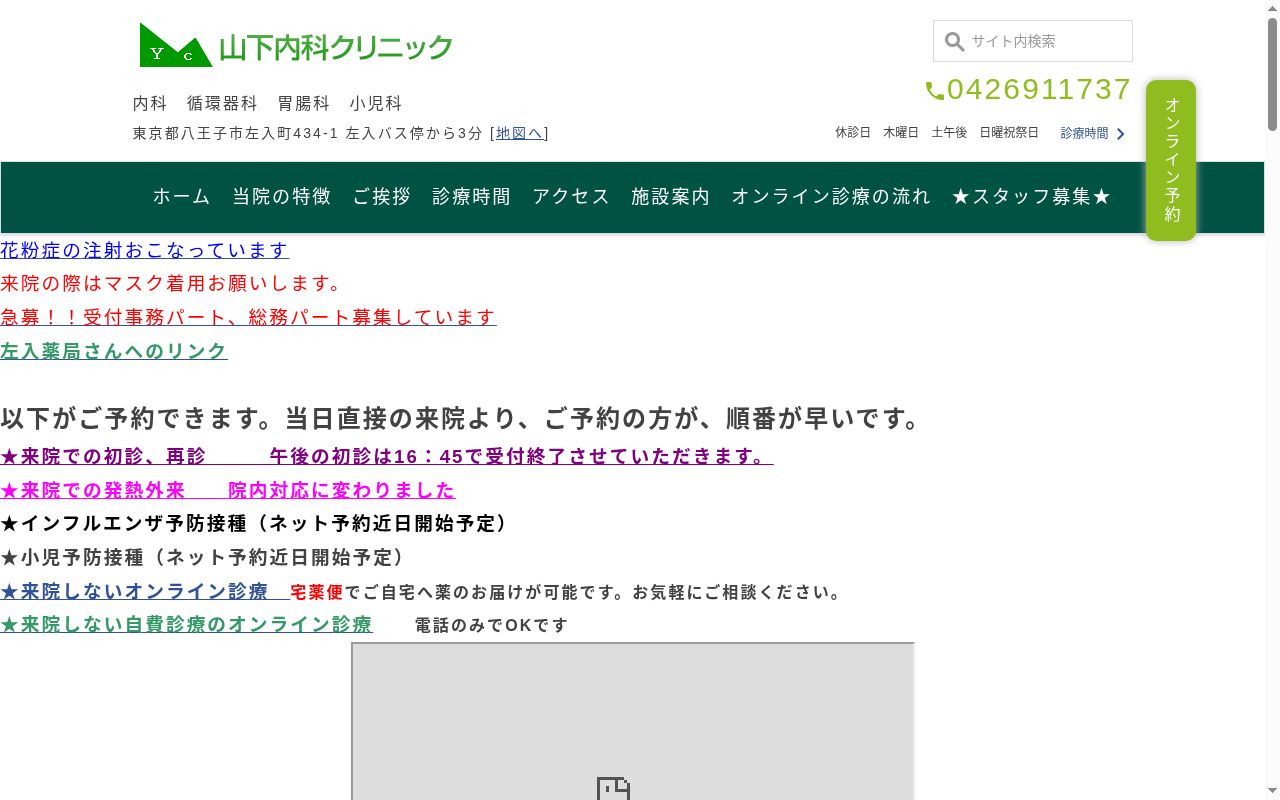
Task: Click the gray embedded content frame
Action: click(633, 721)
